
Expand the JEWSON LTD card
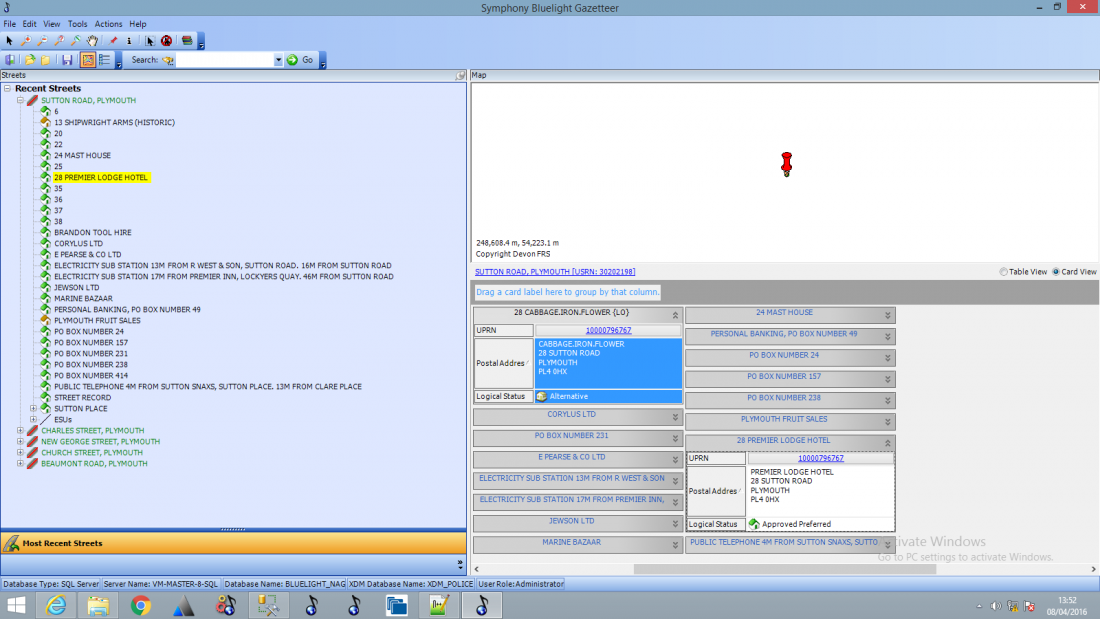675,524
